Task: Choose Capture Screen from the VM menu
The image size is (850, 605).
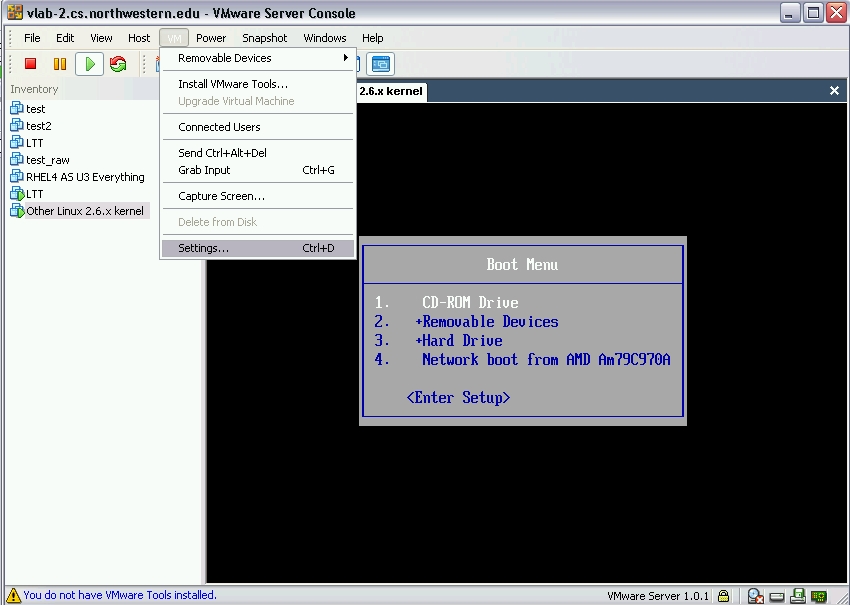Action: [258, 196]
